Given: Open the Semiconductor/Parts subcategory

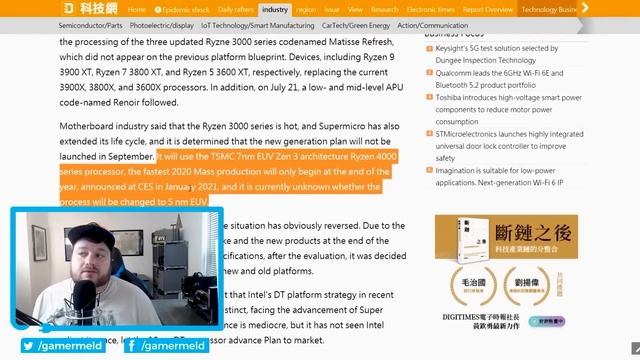Looking at the screenshot, I should coord(90,25).
